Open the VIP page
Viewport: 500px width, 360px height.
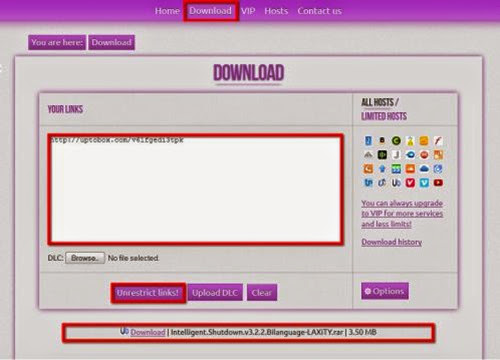click(x=248, y=11)
